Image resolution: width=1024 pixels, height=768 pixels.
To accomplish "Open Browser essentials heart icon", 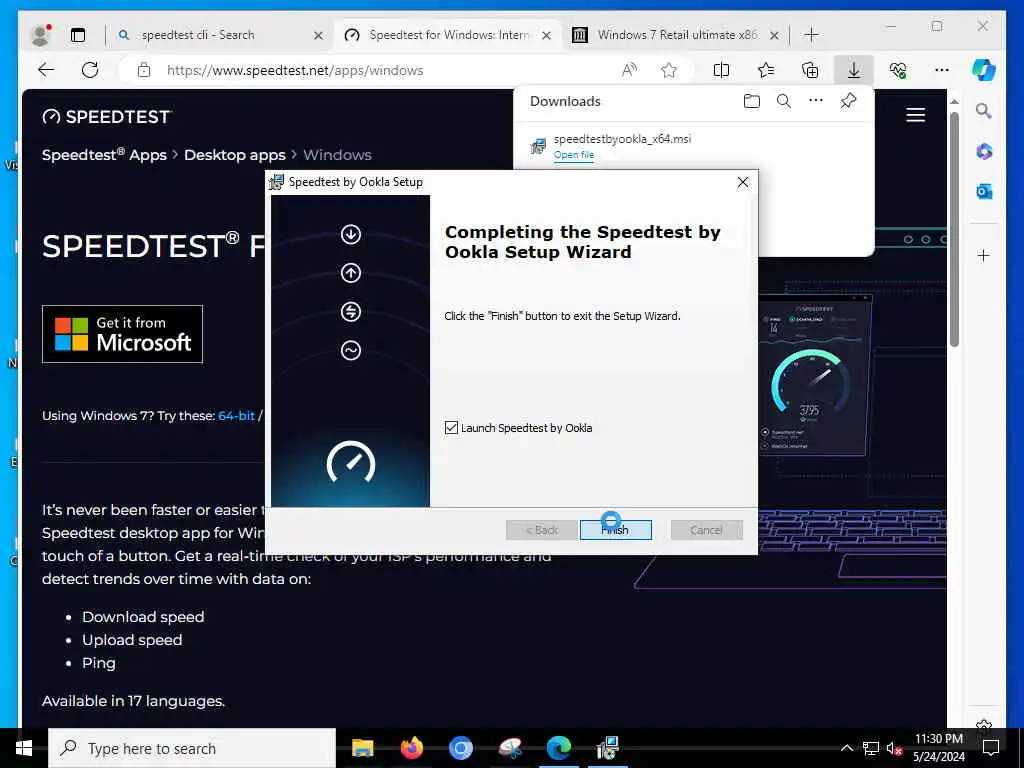I will point(898,70).
